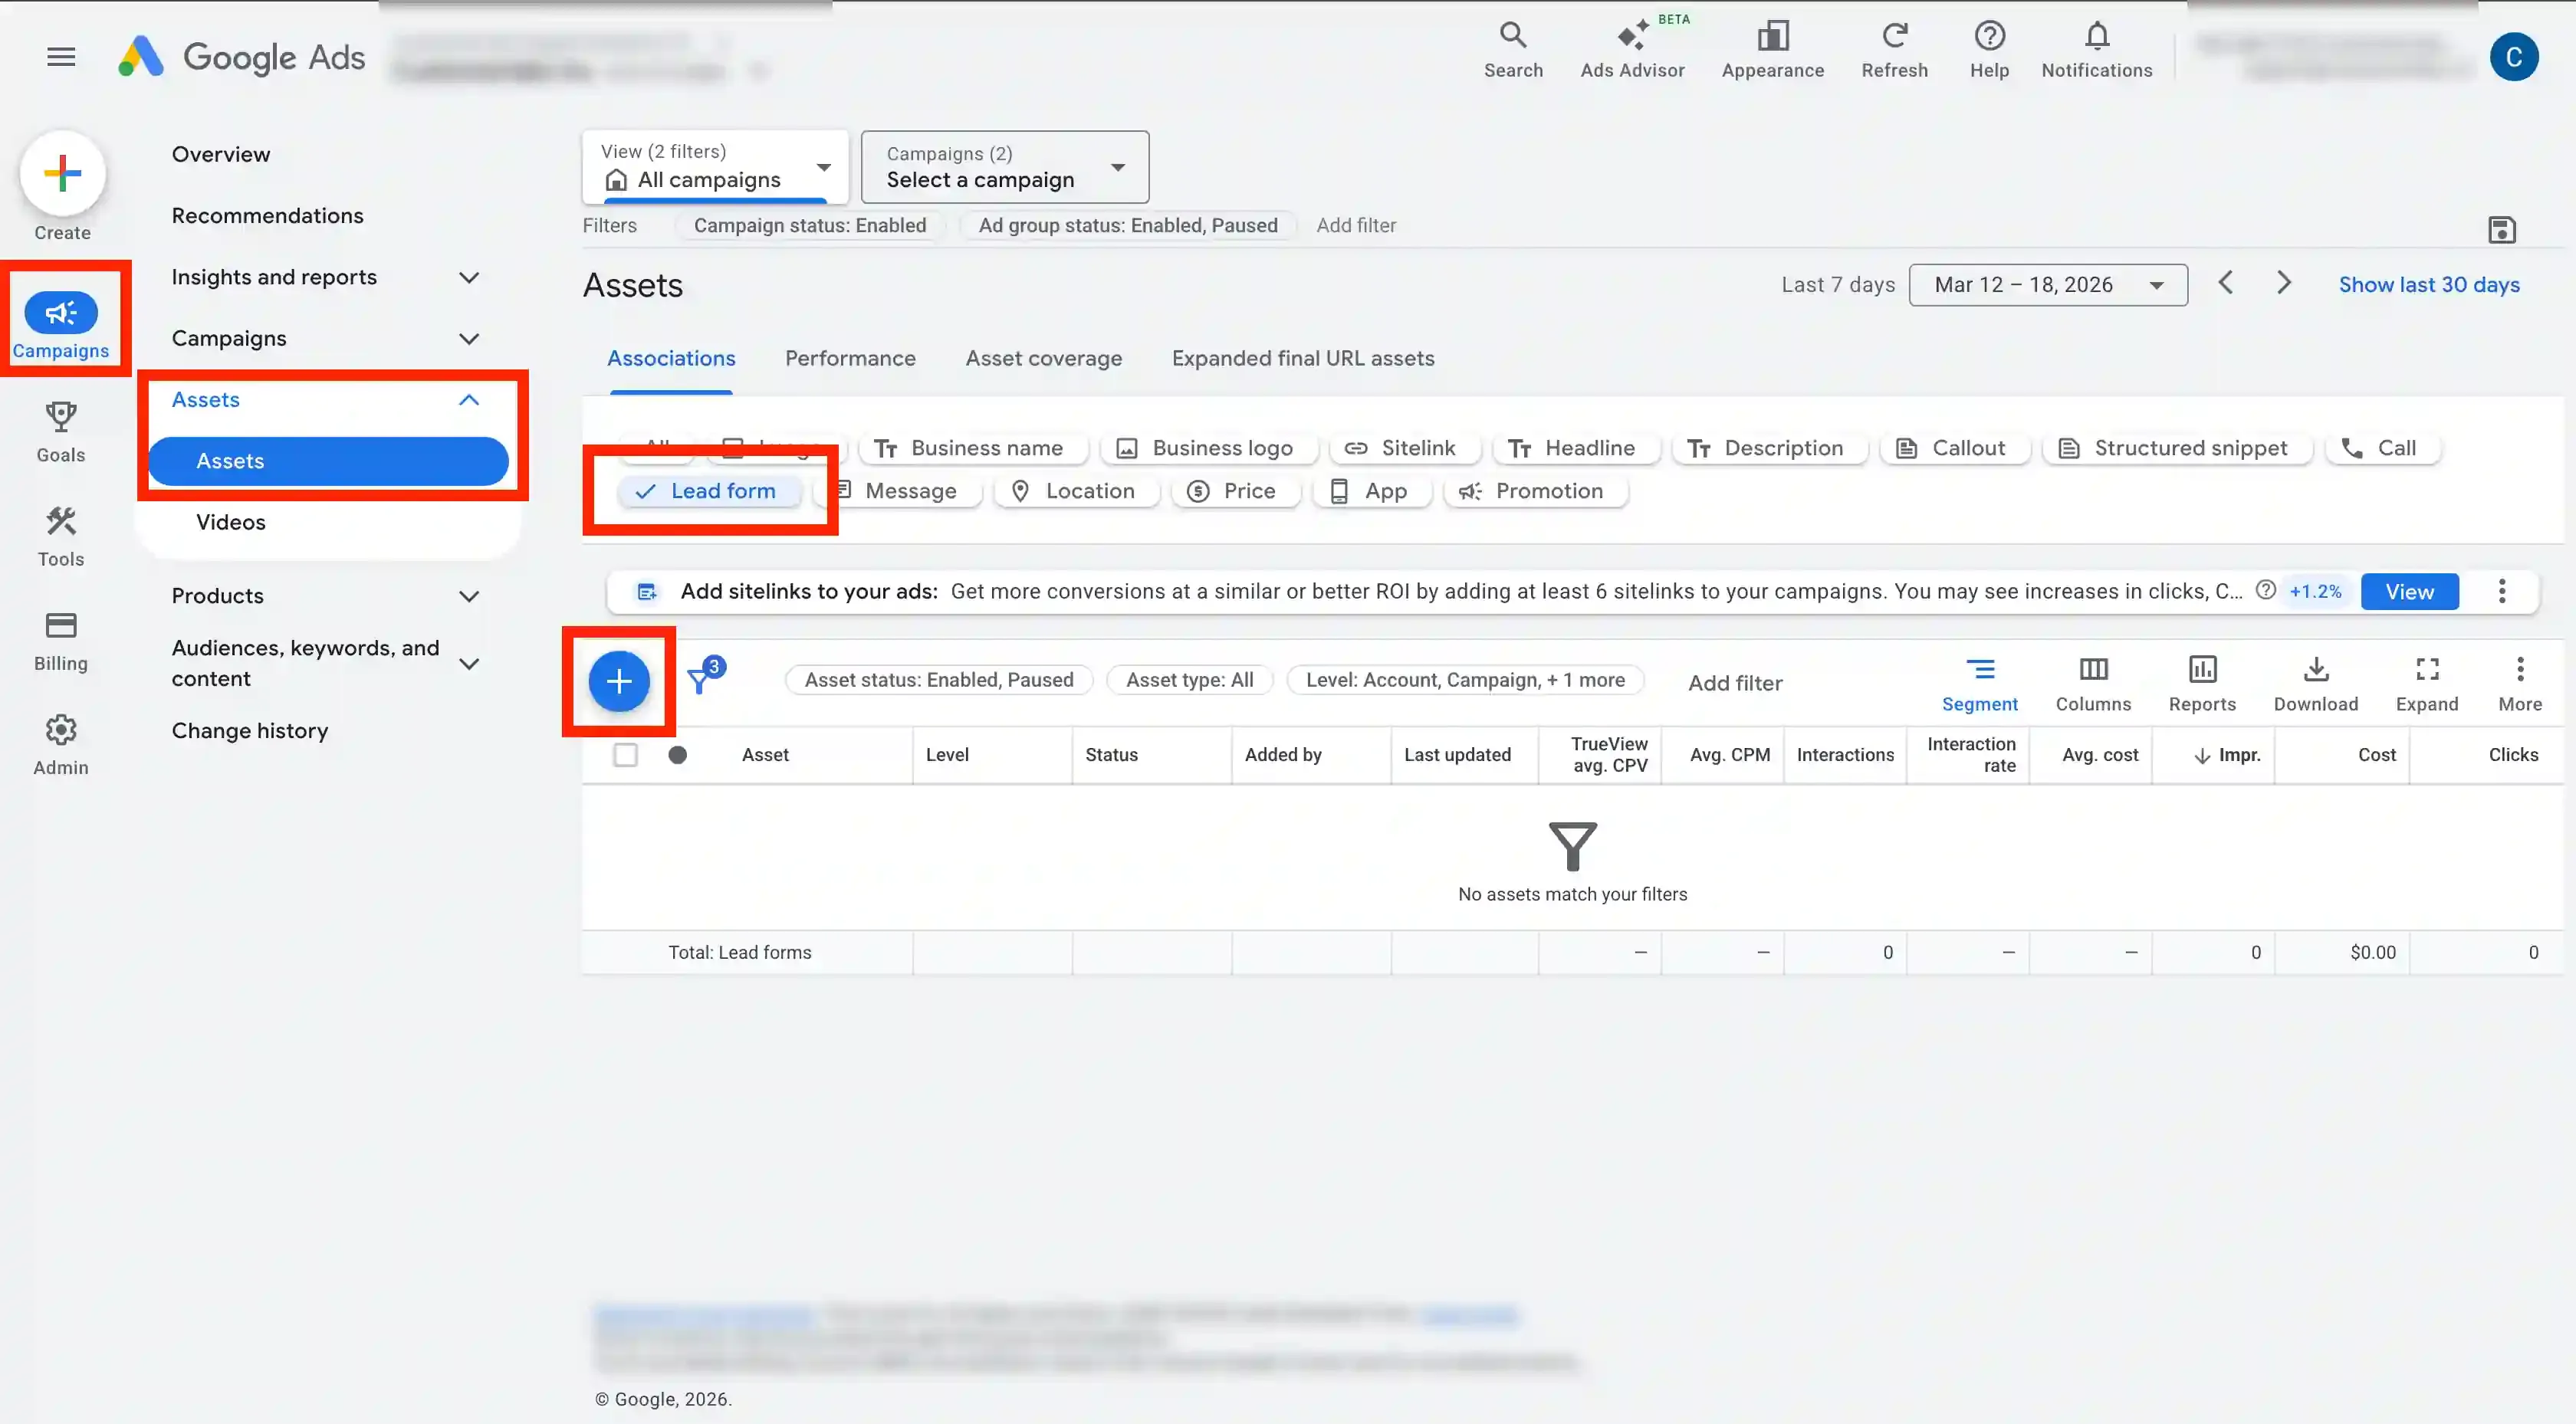This screenshot has height=1424, width=2576.
Task: Open the account avatar C
Action: click(2513, 57)
